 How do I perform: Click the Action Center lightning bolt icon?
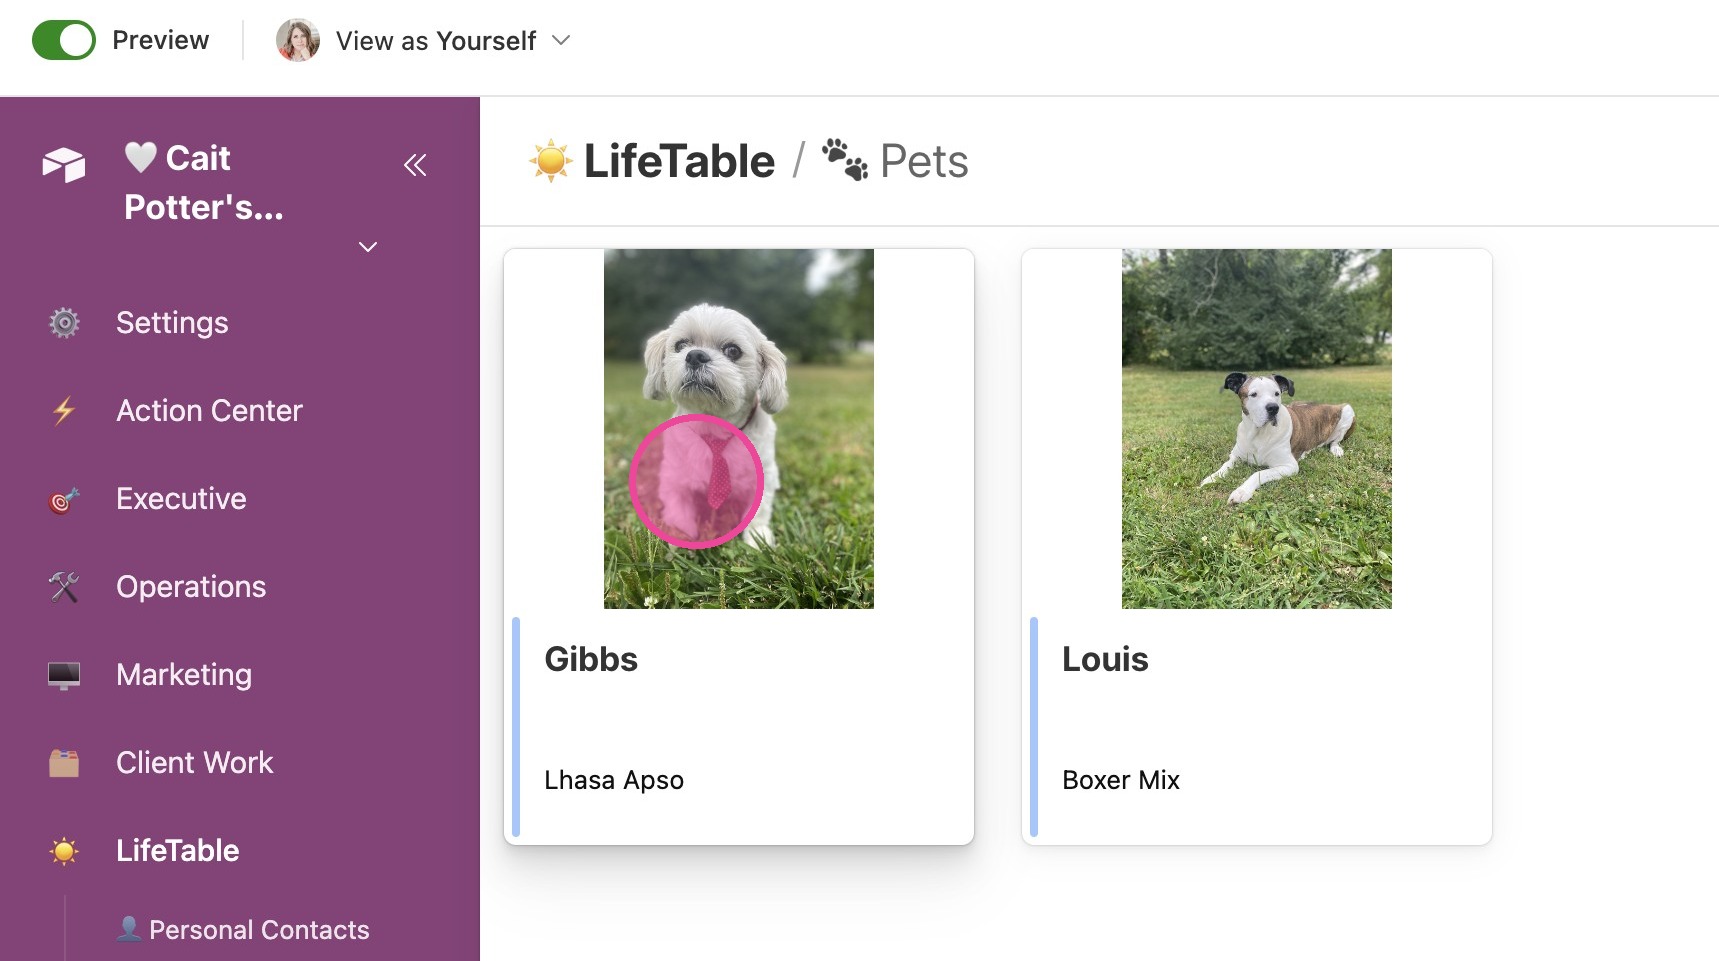pyautogui.click(x=64, y=411)
